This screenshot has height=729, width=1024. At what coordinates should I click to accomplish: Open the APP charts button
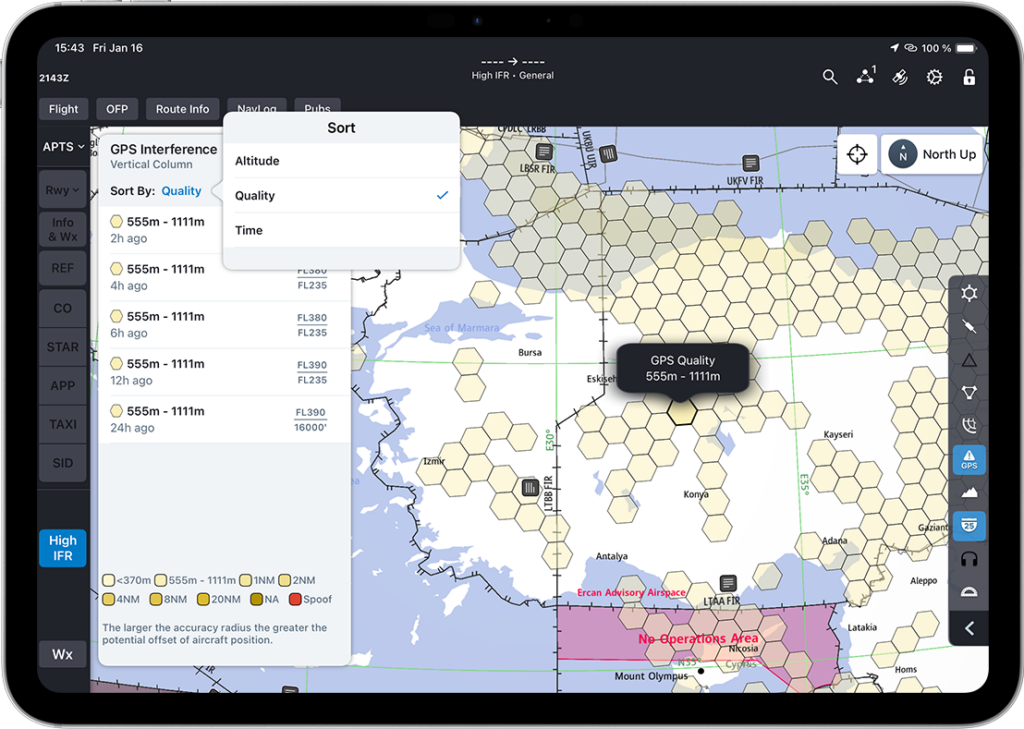click(63, 385)
